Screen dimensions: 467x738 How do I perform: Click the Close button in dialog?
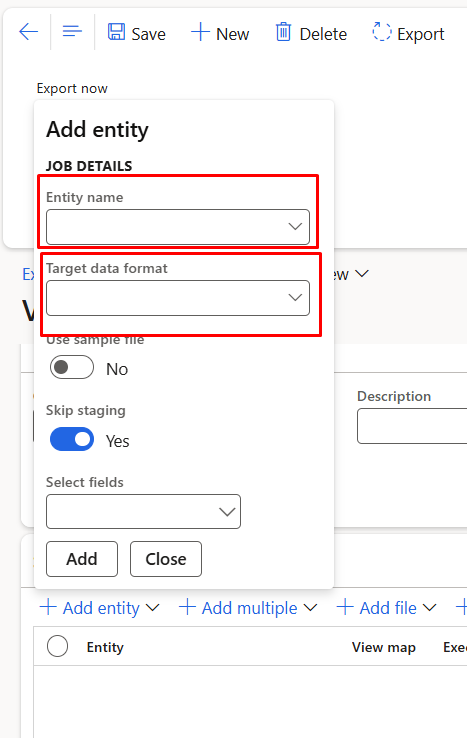(x=166, y=559)
